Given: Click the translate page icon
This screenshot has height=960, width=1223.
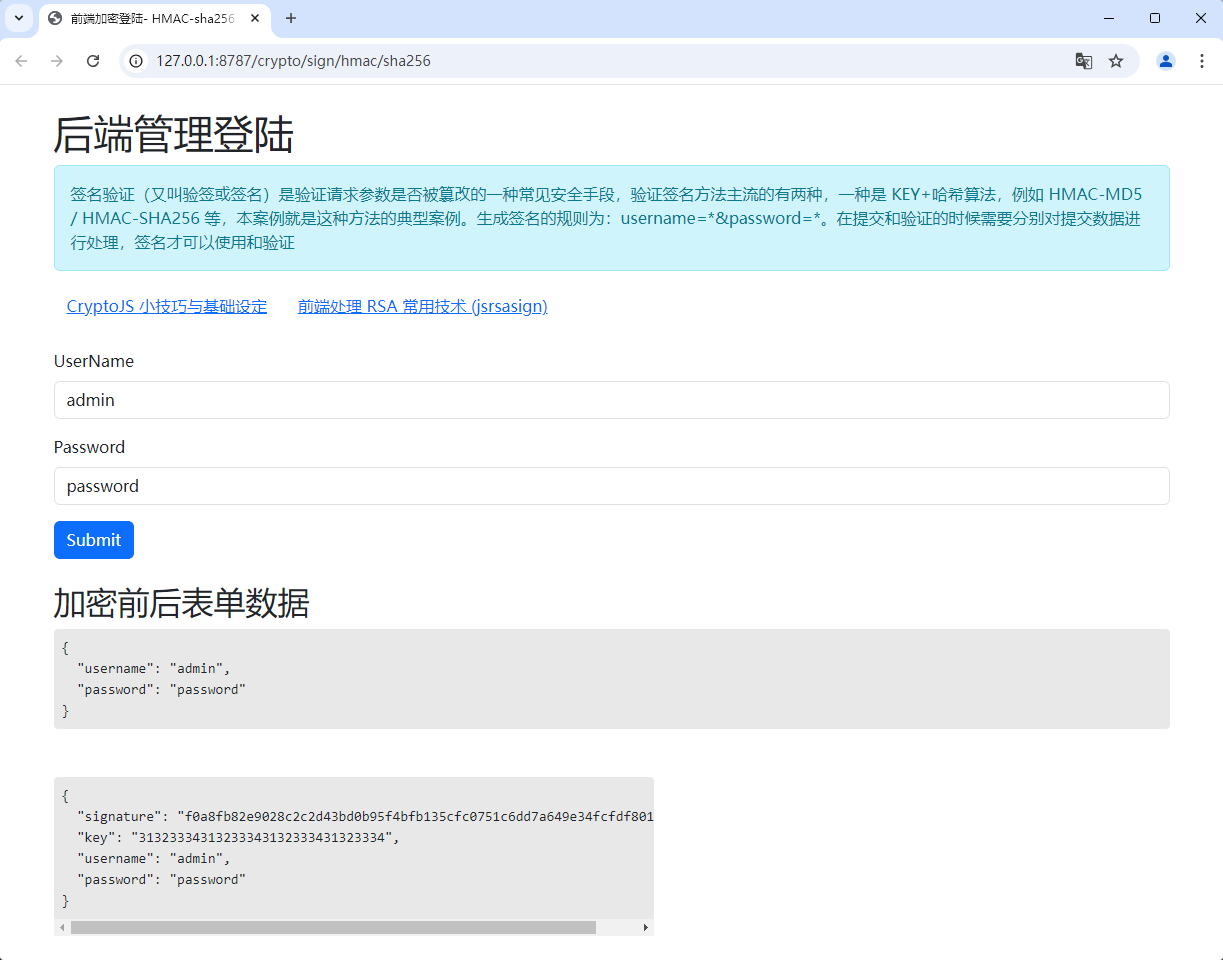Looking at the screenshot, I should point(1083,61).
